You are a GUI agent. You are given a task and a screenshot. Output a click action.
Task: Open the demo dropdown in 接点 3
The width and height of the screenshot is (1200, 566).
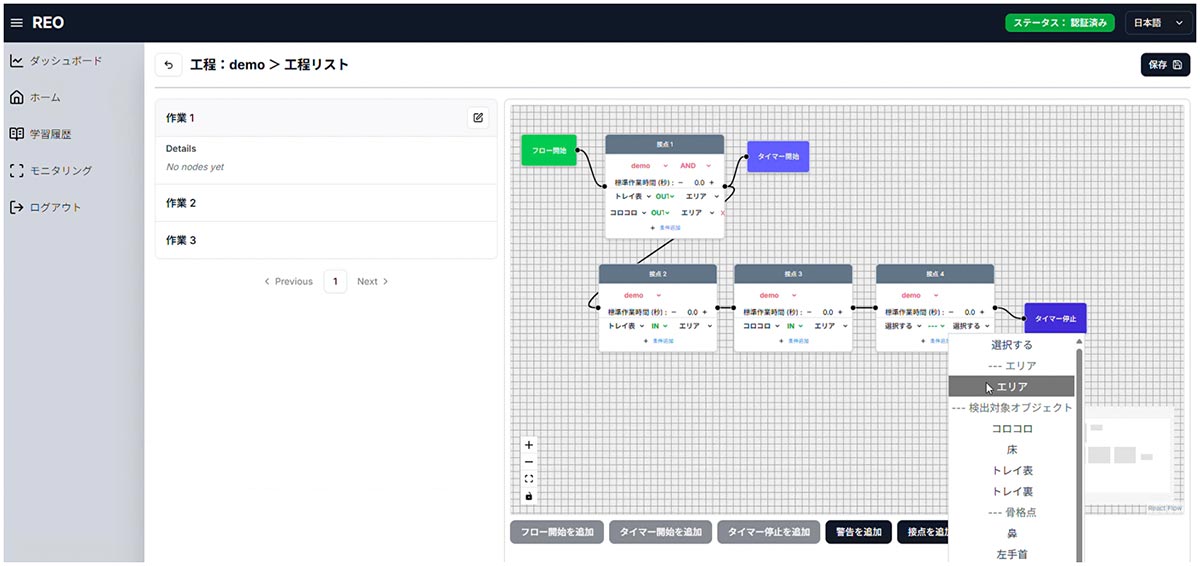pyautogui.click(x=774, y=295)
